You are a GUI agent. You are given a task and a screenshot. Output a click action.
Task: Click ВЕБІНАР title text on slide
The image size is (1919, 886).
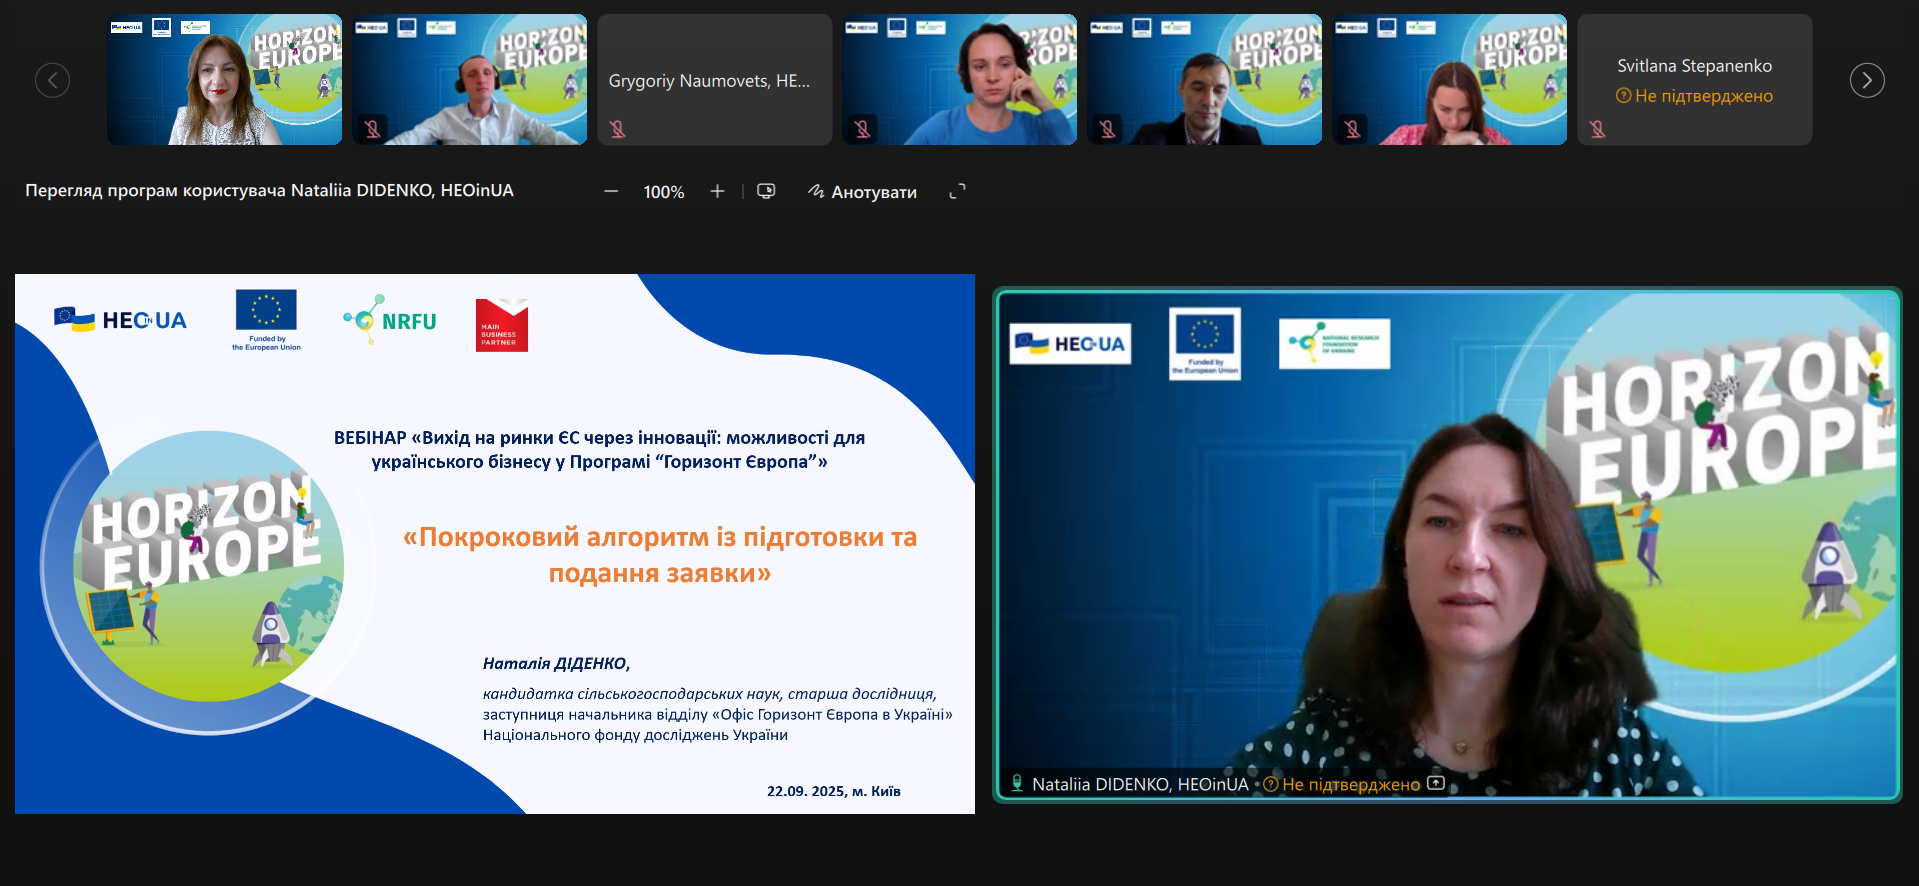tap(599, 449)
